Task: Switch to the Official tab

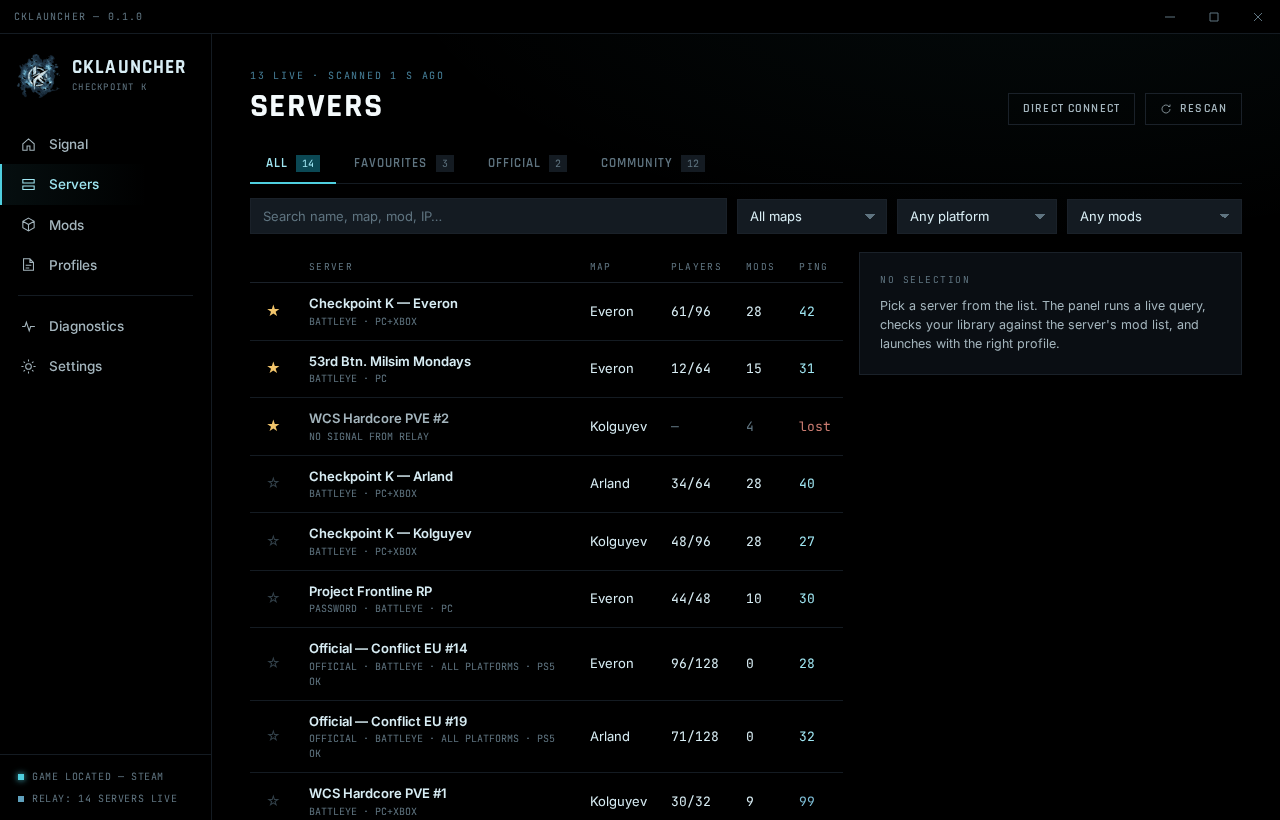Action: pyautogui.click(x=527, y=163)
